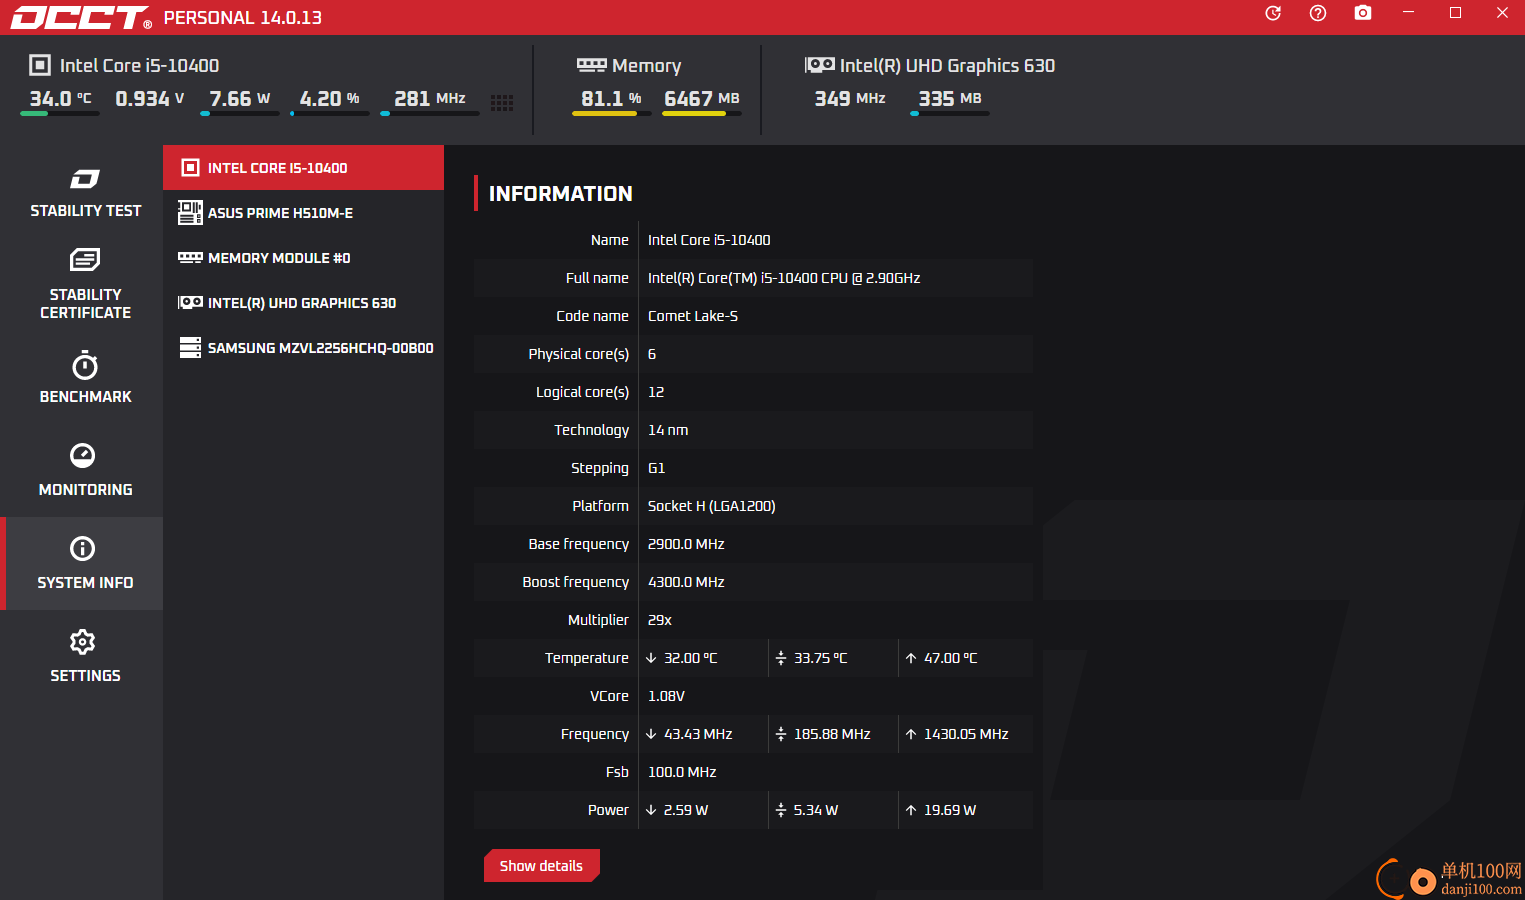Click the refresh/update icon in title bar
Screen dimensions: 1525x900
[1273, 13]
